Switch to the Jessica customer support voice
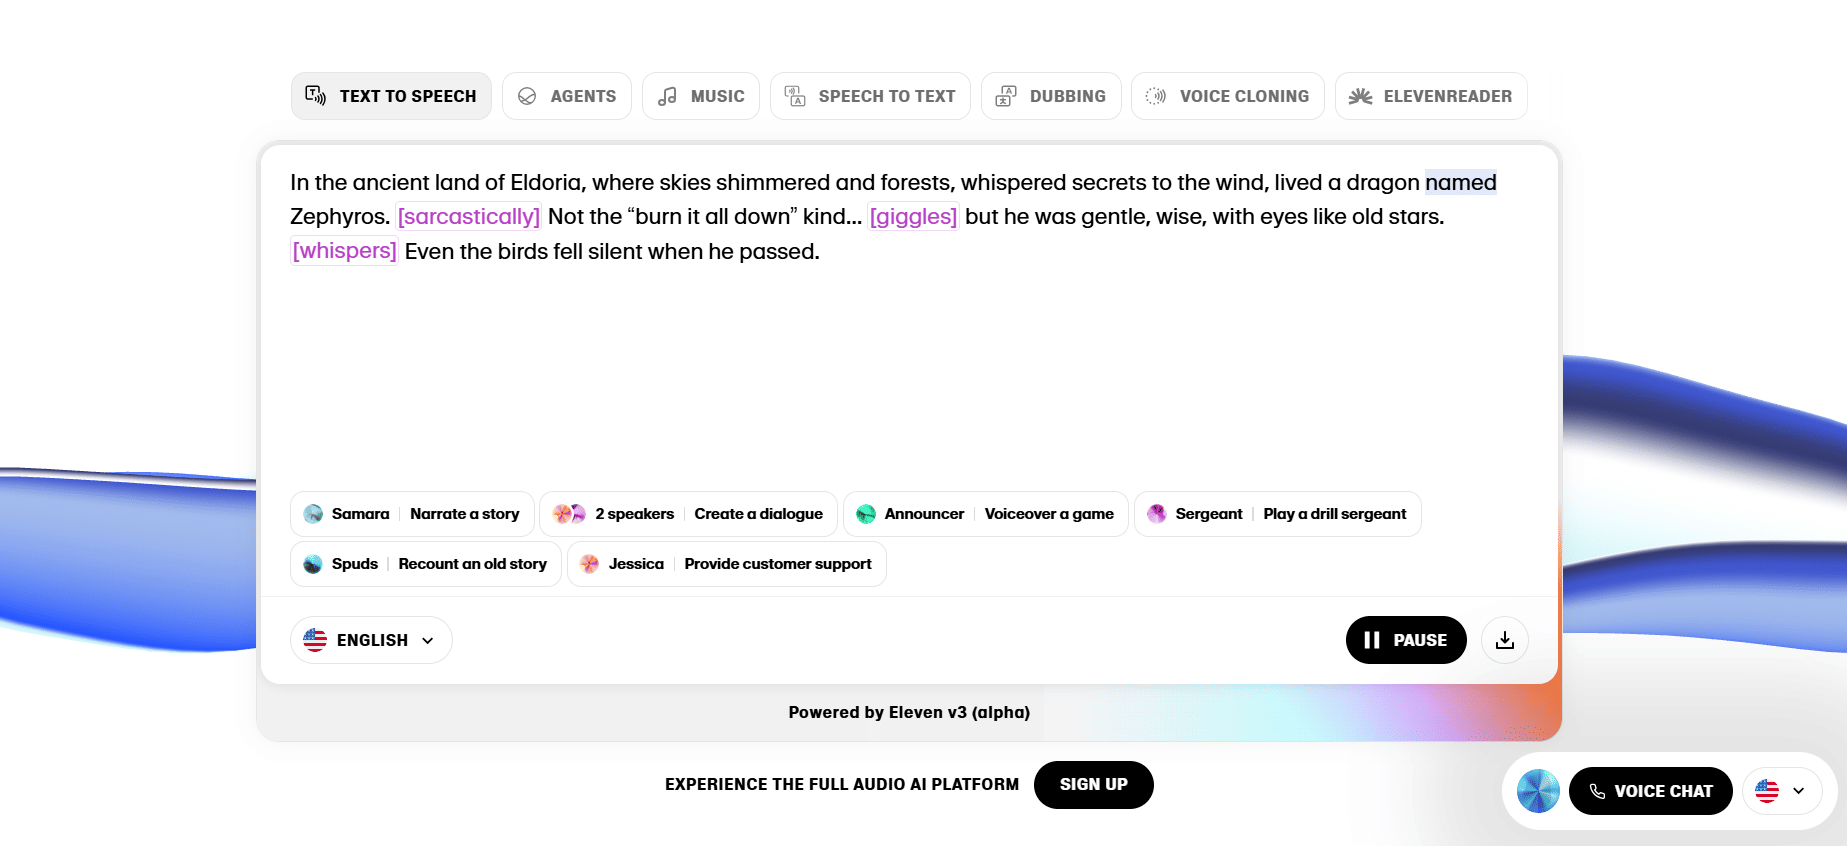 (x=726, y=563)
